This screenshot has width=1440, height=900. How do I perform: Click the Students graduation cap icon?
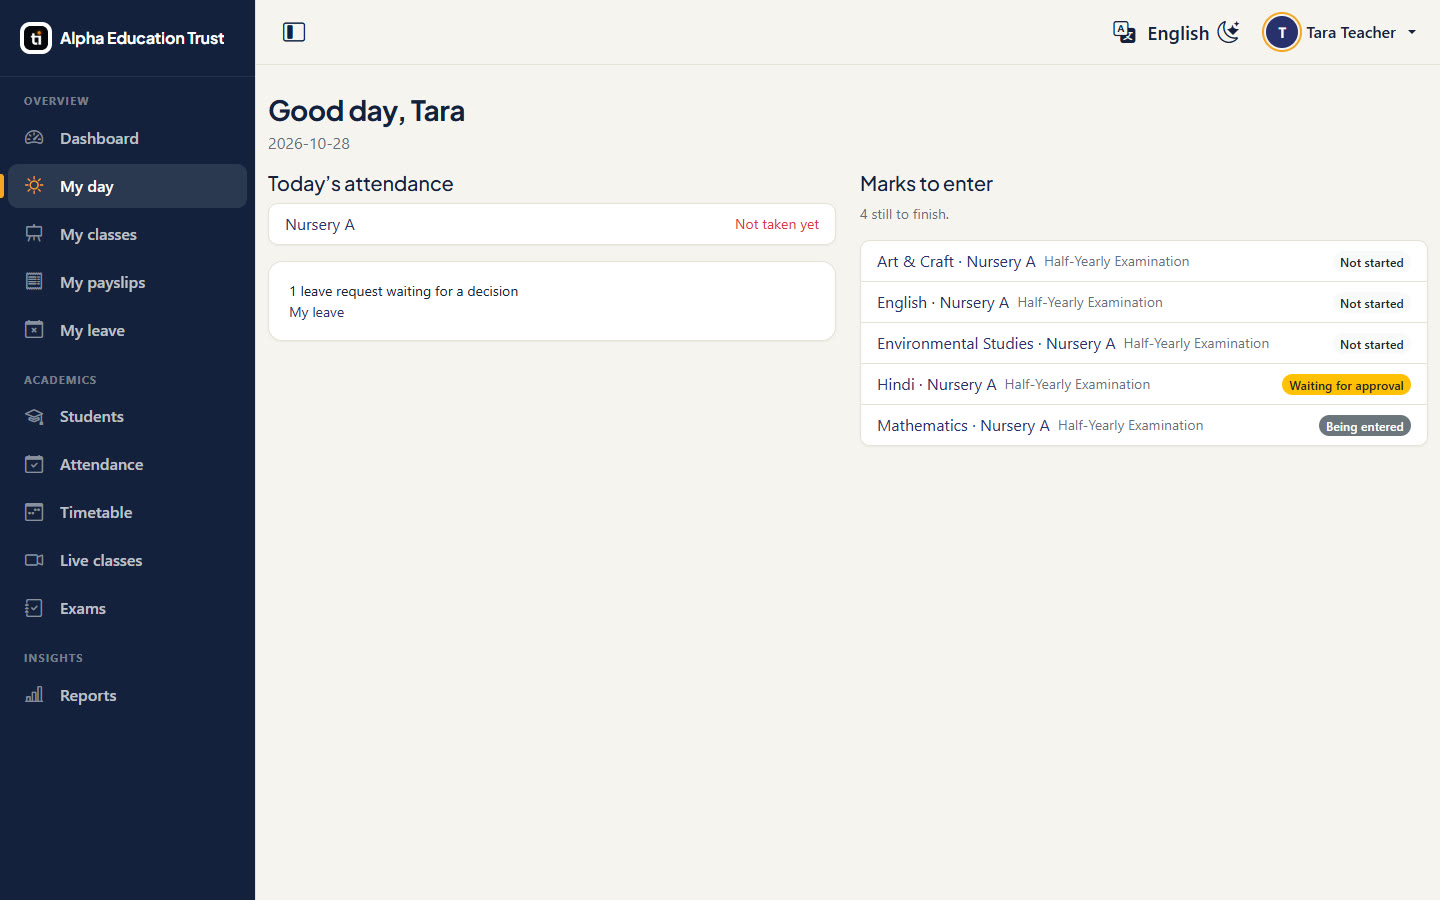pyautogui.click(x=34, y=416)
